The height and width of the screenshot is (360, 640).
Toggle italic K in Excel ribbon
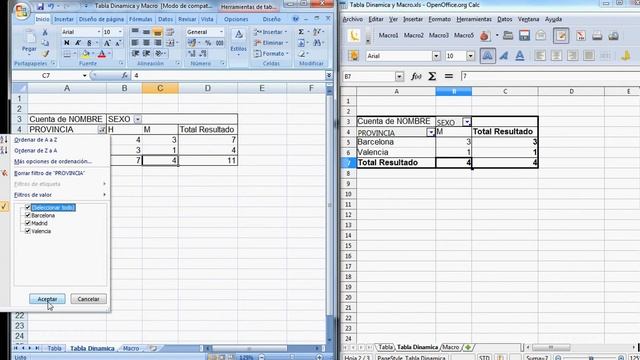[78, 43]
